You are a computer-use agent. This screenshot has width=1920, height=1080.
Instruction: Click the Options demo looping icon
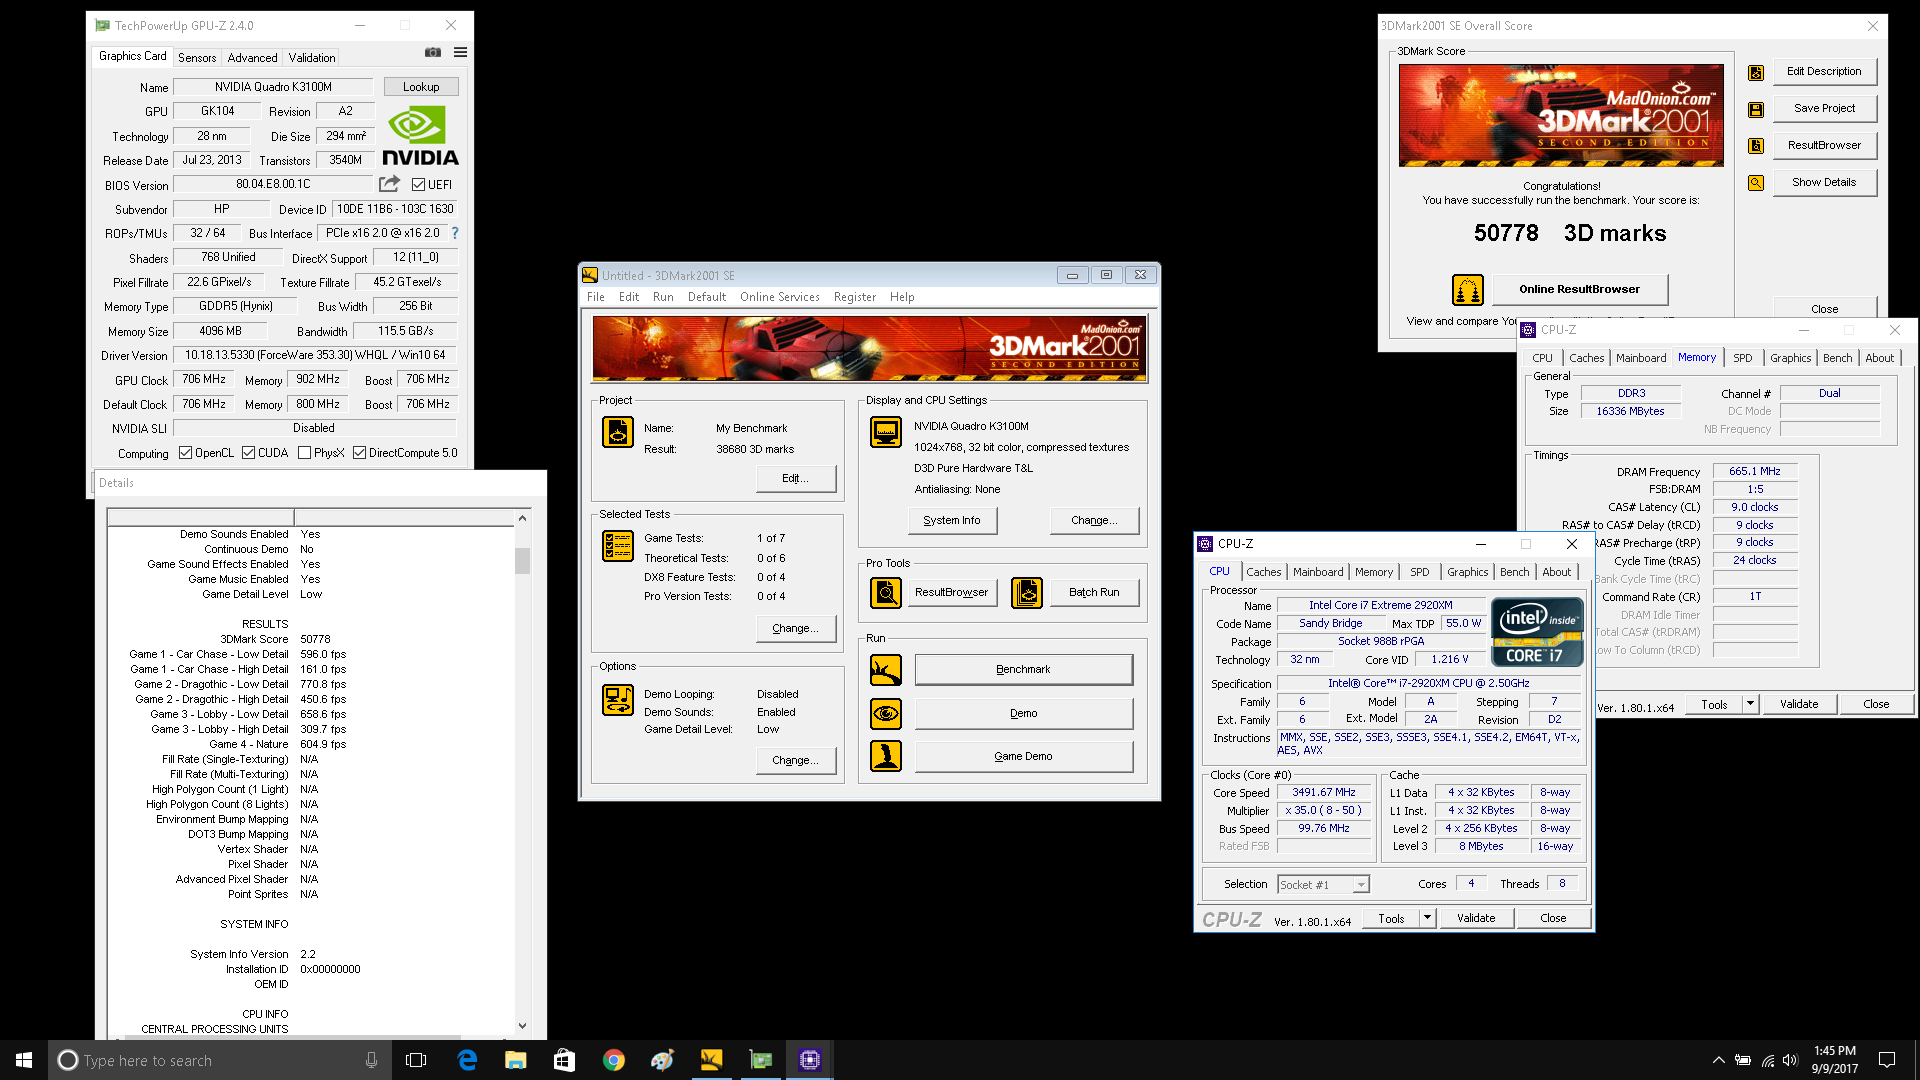(x=618, y=700)
